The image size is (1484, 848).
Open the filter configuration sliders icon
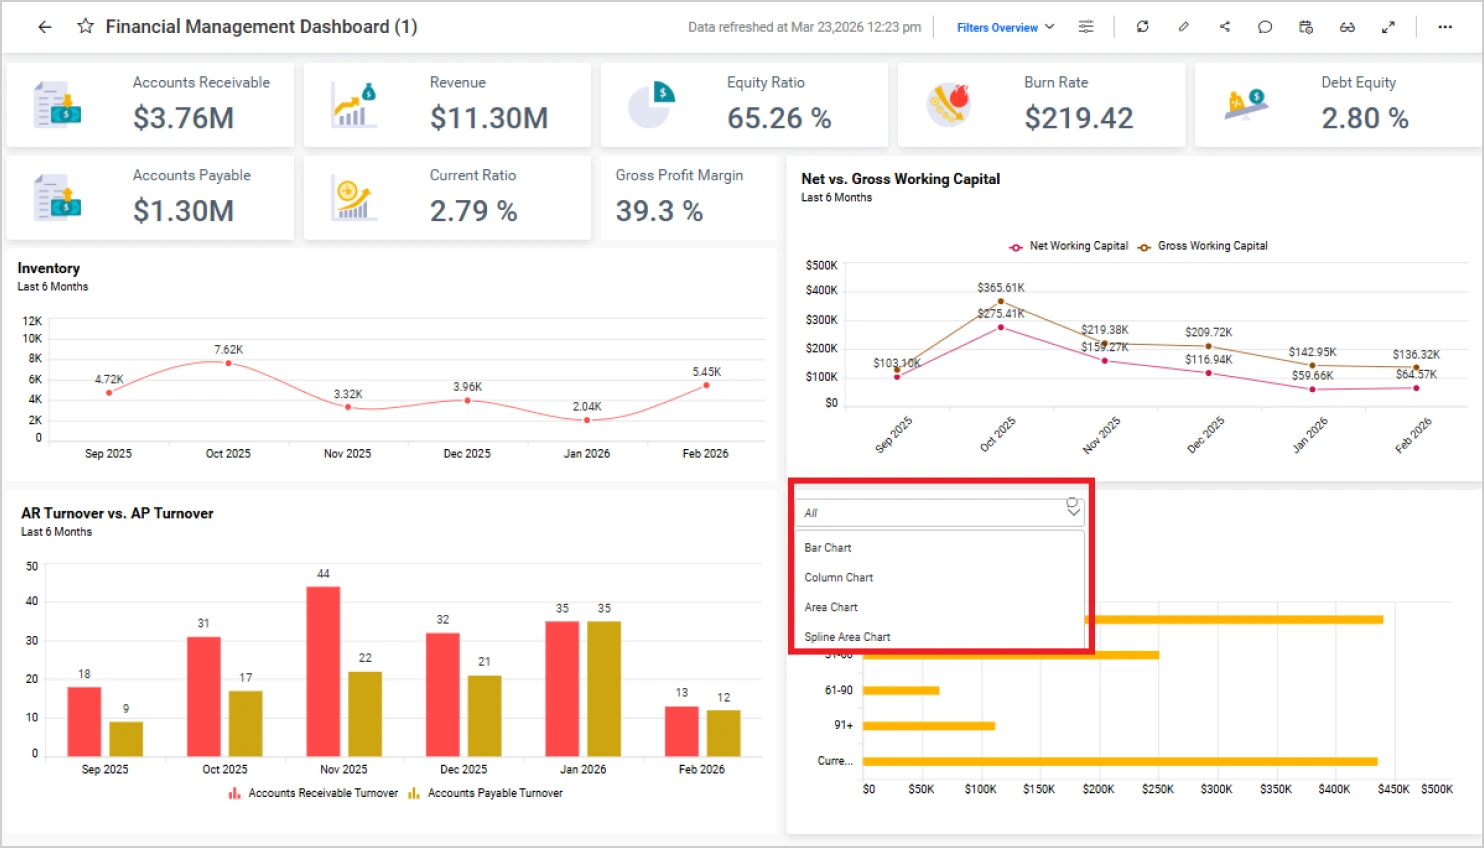point(1086,27)
